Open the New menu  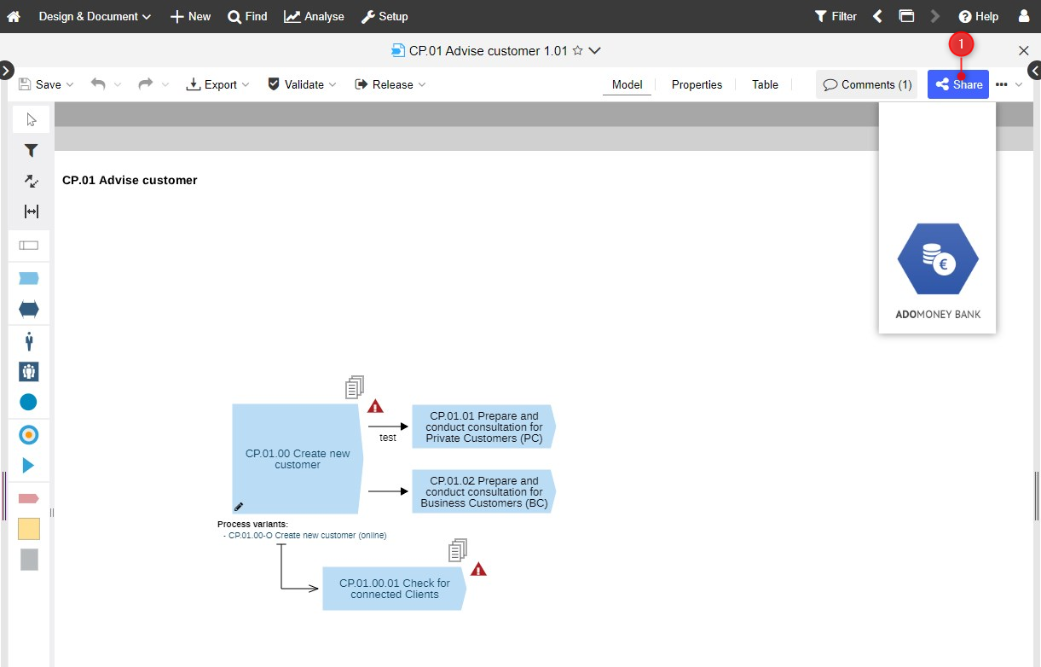(x=191, y=17)
